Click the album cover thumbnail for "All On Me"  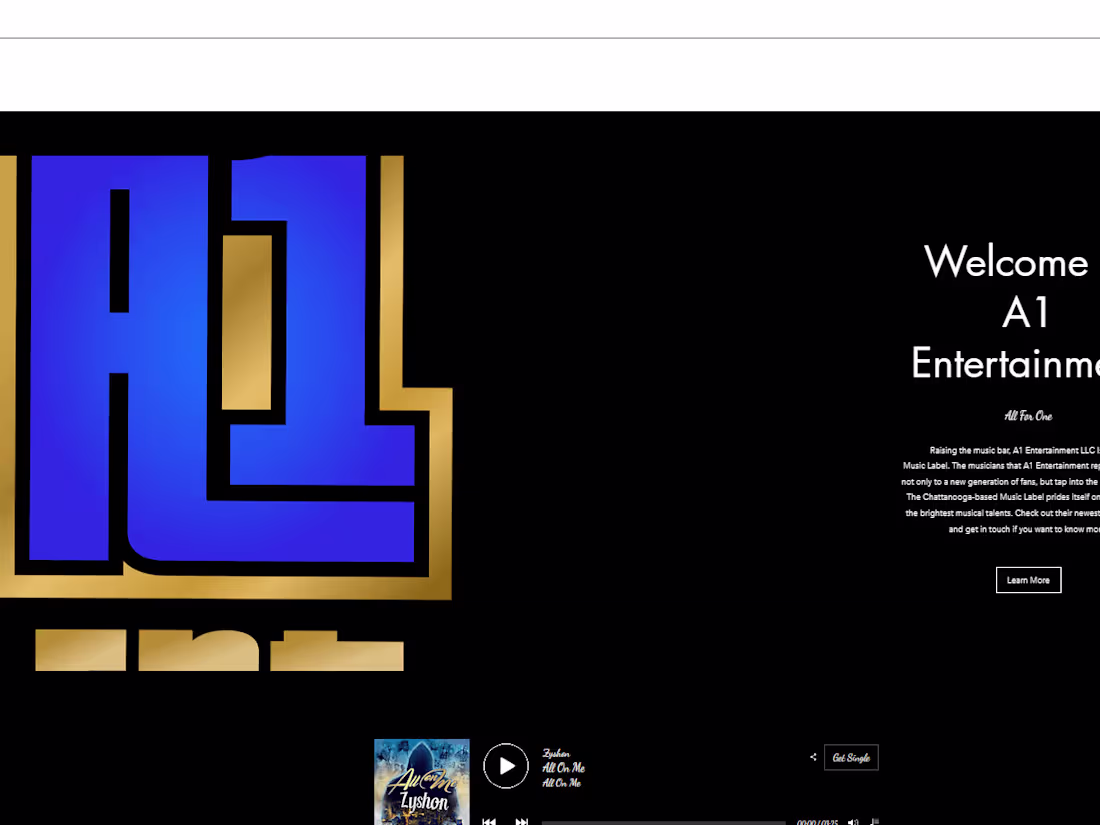[x=421, y=782]
